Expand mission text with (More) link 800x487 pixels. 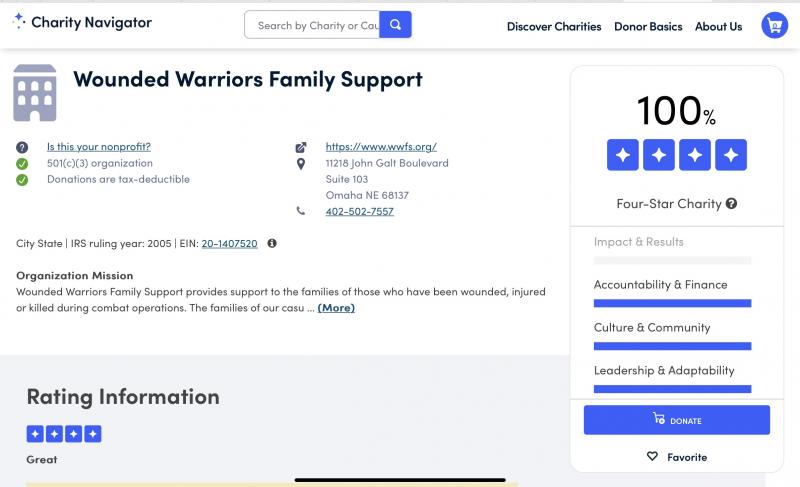pos(336,307)
